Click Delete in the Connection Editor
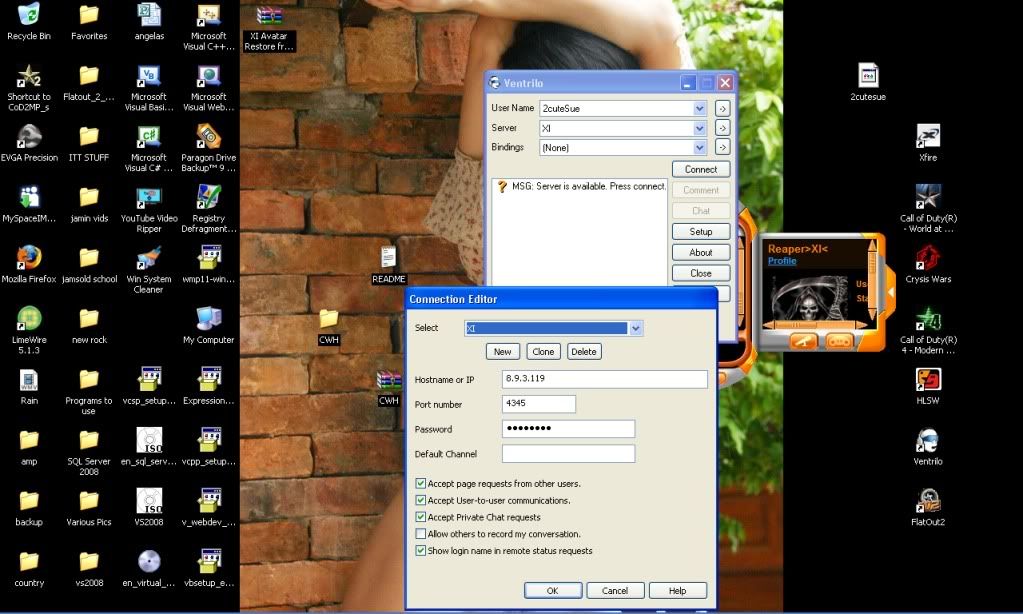Image resolution: width=1023 pixels, height=614 pixels. [x=583, y=352]
